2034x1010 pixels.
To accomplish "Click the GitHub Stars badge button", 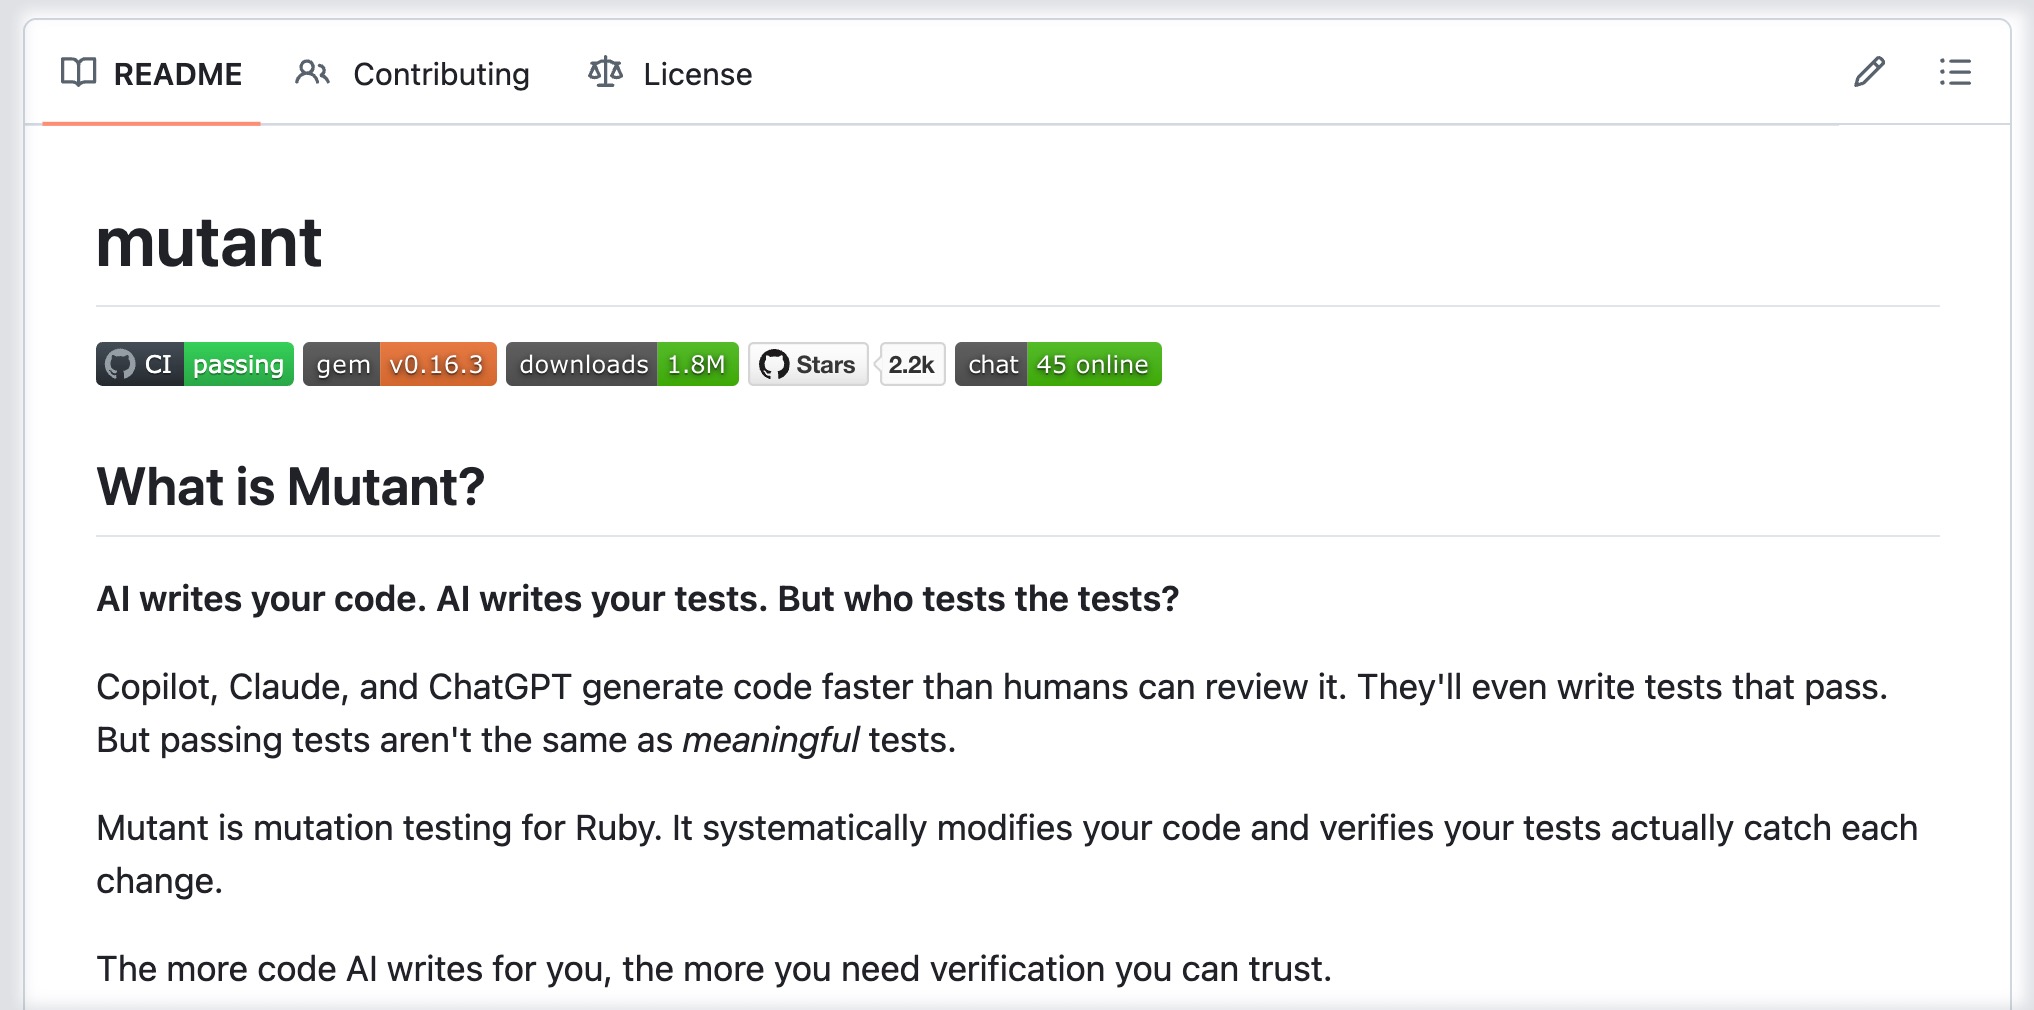I will pos(808,364).
